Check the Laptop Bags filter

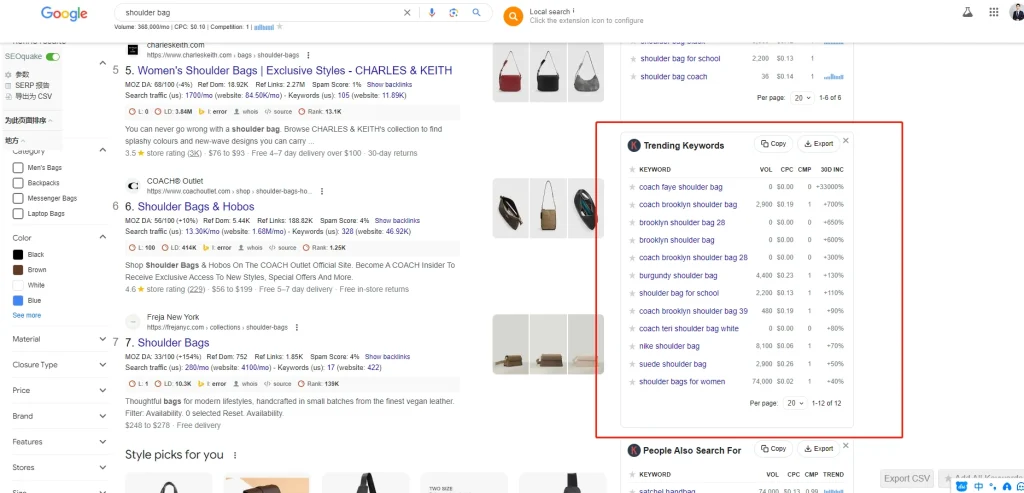point(18,214)
